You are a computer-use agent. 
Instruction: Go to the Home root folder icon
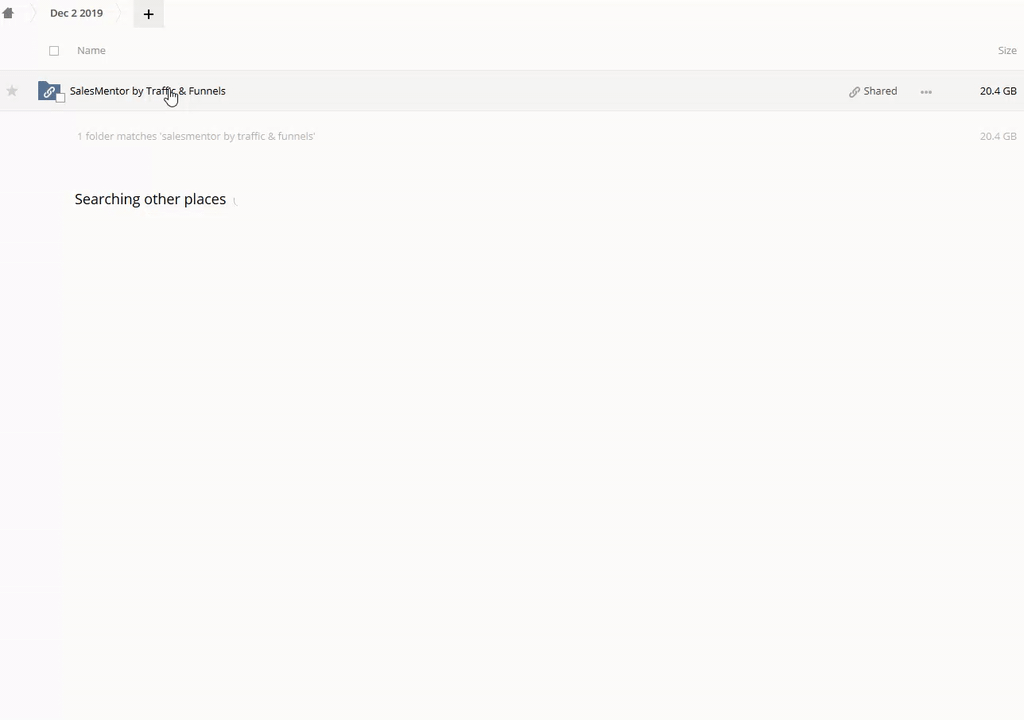[x=8, y=14]
